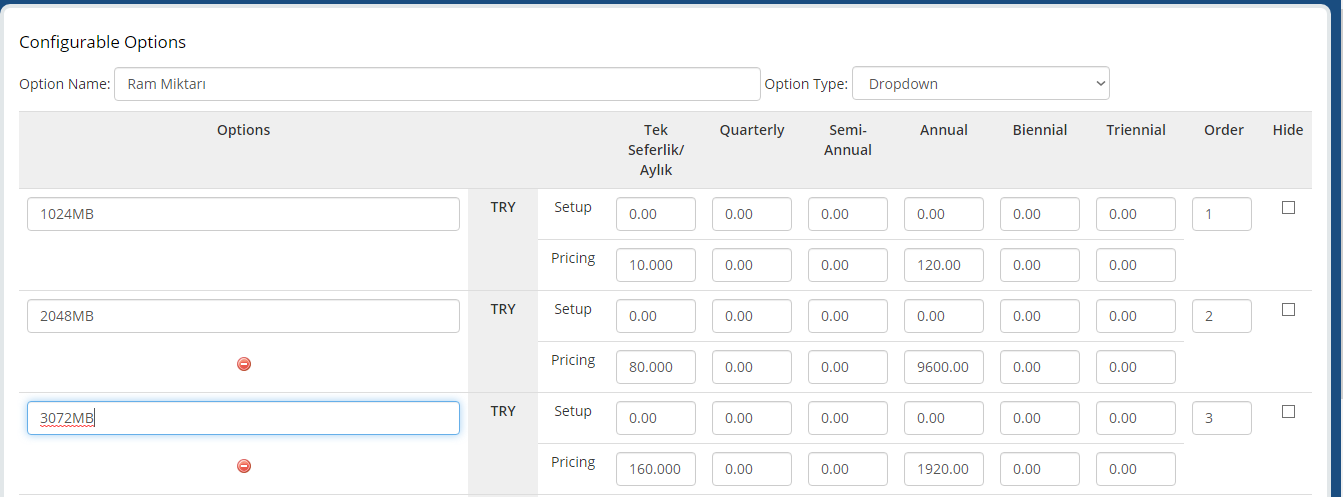Edit 2048MB triennial setup fee field
Viewport: 1343px width, 497px height.
coord(1136,316)
